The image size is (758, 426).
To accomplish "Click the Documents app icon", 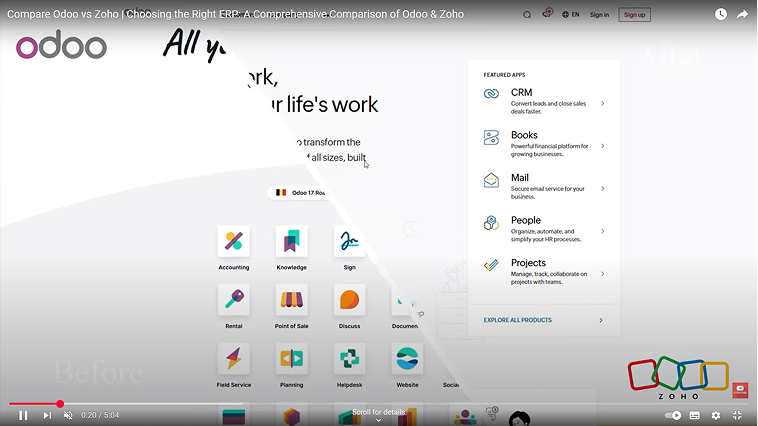I will (x=405, y=300).
